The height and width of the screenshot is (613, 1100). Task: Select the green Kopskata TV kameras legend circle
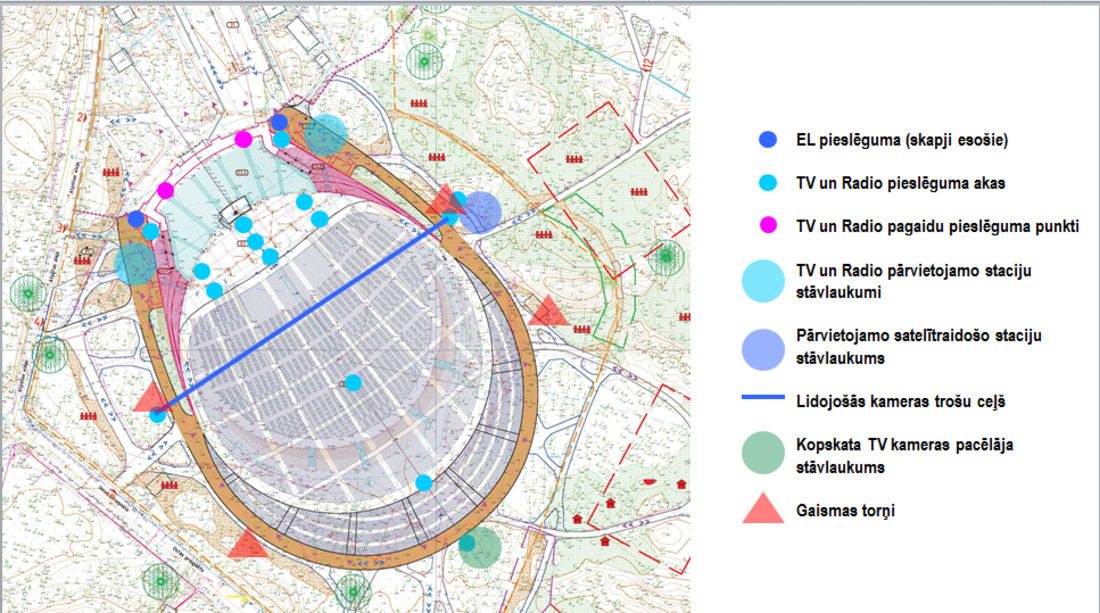coord(768,453)
